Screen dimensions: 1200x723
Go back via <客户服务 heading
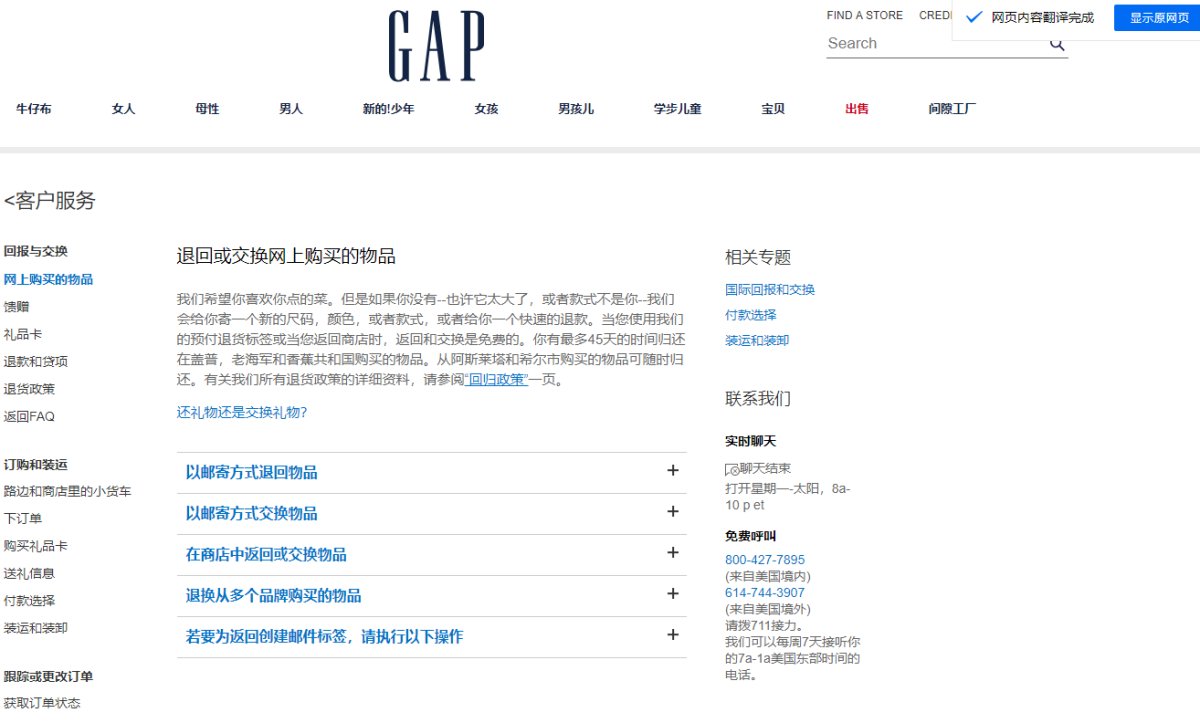click(50, 200)
